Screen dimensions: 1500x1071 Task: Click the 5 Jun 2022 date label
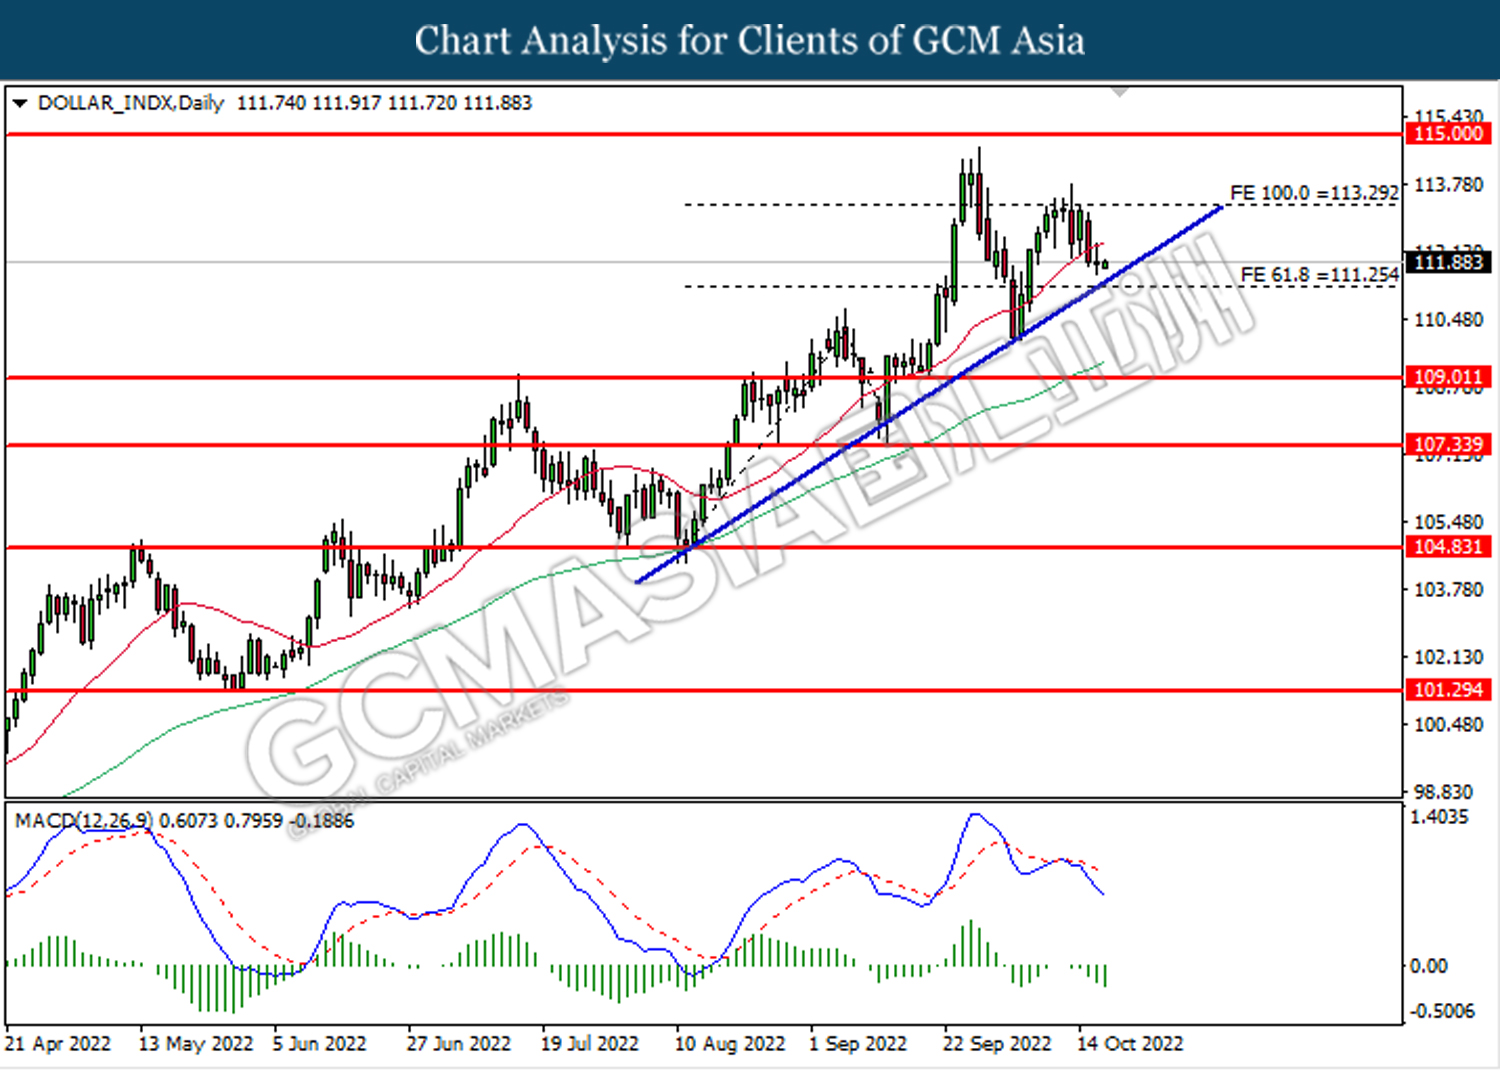coord(319,1044)
